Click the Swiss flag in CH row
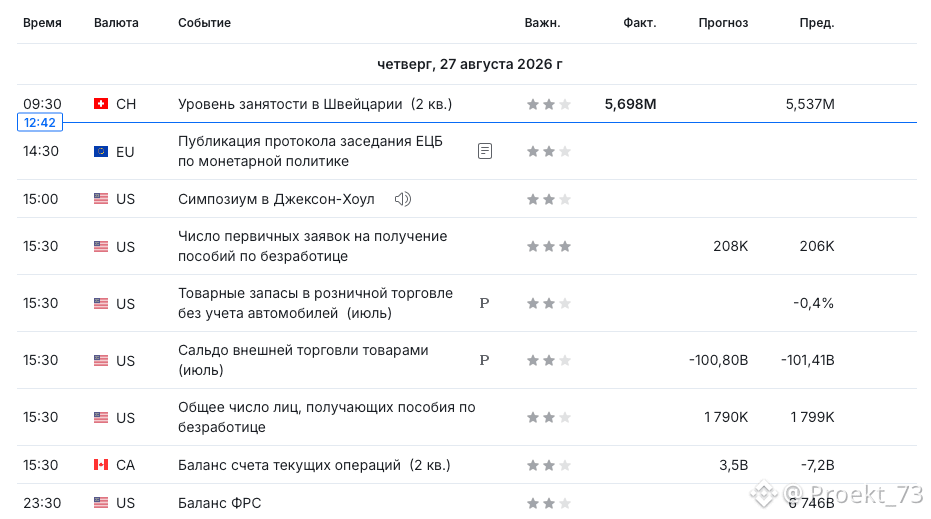The width and height of the screenshot is (931, 519). [x=101, y=104]
